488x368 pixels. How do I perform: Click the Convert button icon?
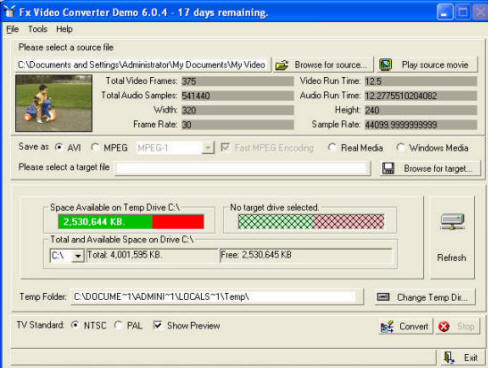tap(387, 326)
